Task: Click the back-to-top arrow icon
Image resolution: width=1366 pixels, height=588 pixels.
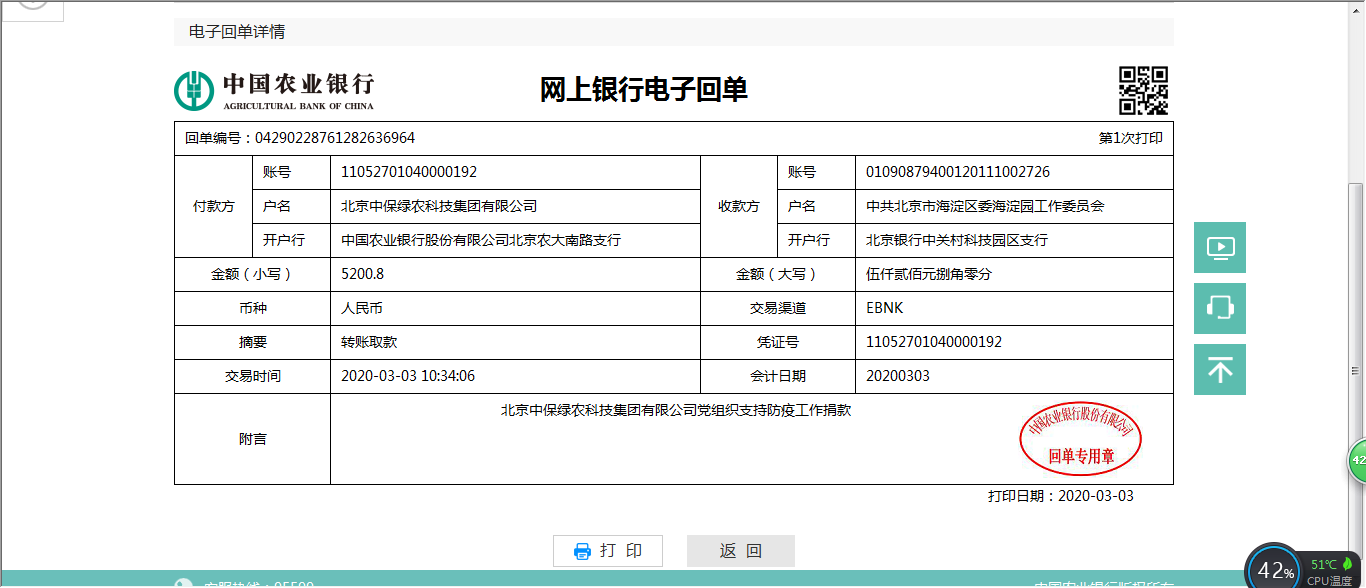Action: [x=1219, y=369]
